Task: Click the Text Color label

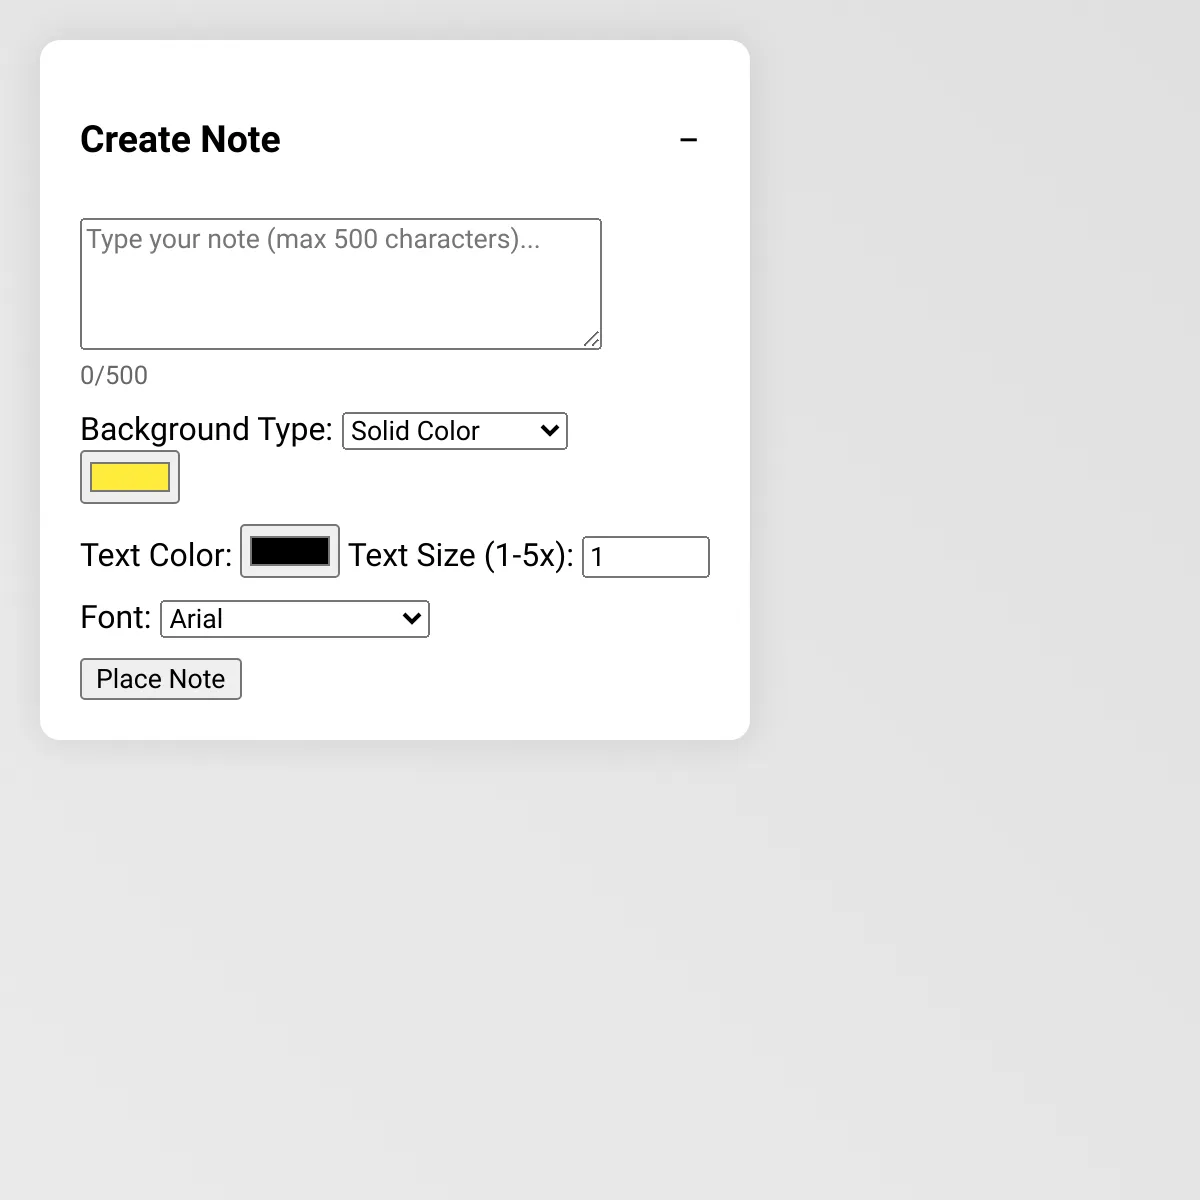Action: [156, 555]
